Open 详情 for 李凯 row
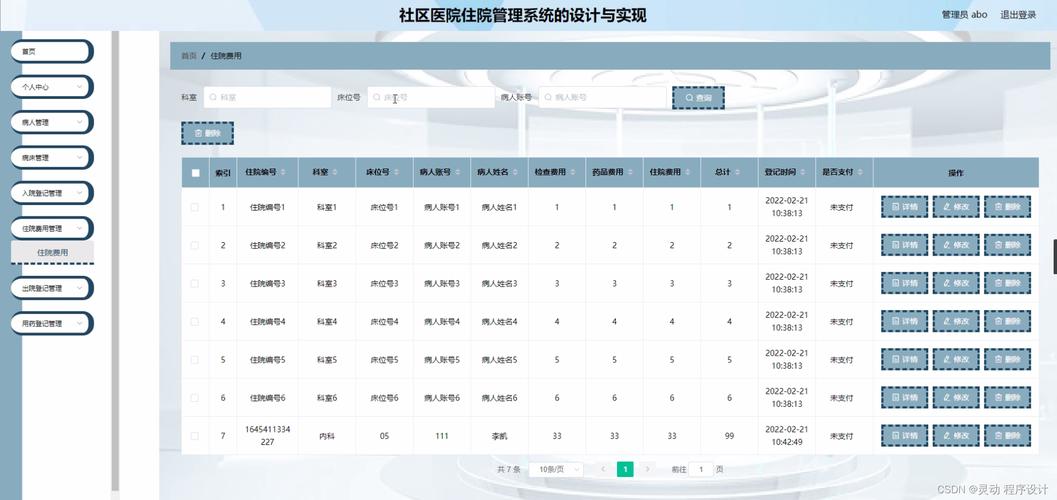Viewport: 1057px width, 500px height. [x=905, y=436]
